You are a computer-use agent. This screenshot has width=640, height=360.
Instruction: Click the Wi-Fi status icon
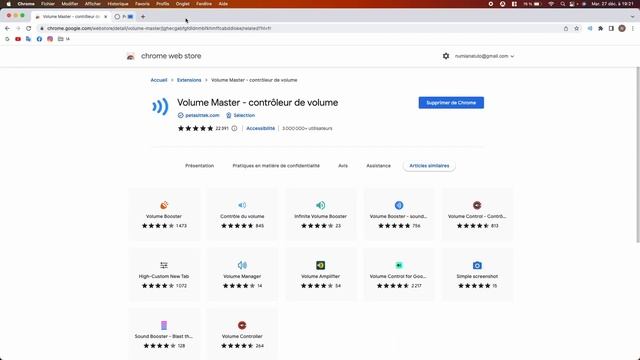tap(551, 4)
